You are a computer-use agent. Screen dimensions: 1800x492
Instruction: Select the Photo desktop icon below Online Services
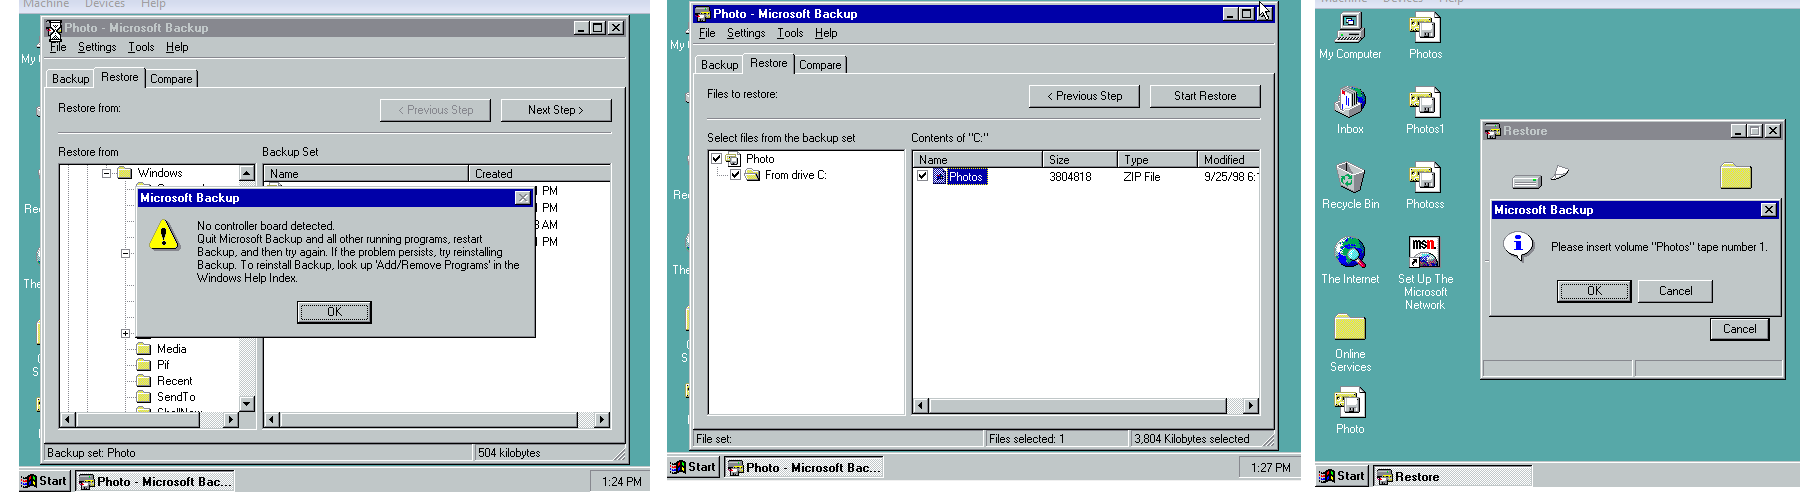(x=1350, y=403)
